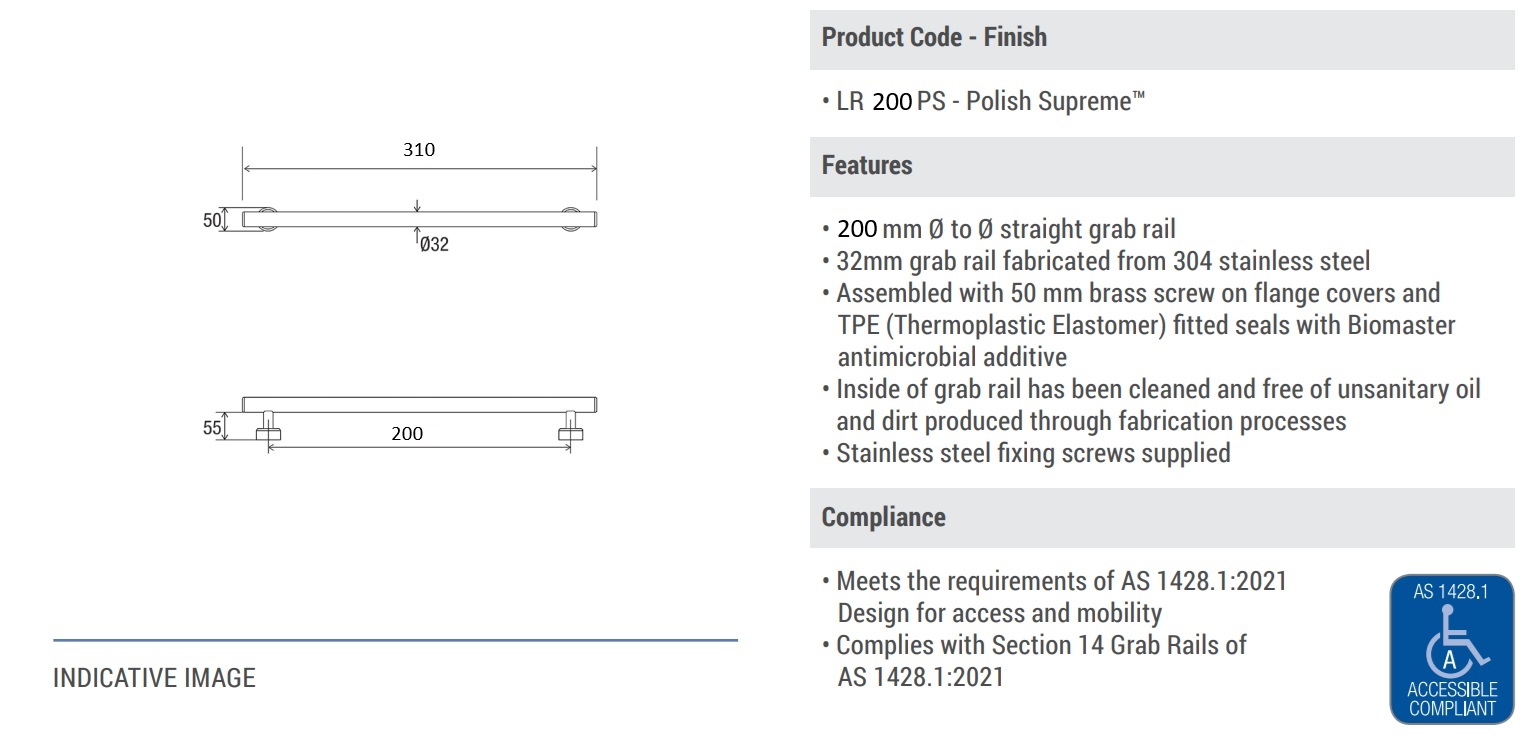Click the side view grab rail drawing
Viewport: 1537px width, 736px height.
[420, 418]
